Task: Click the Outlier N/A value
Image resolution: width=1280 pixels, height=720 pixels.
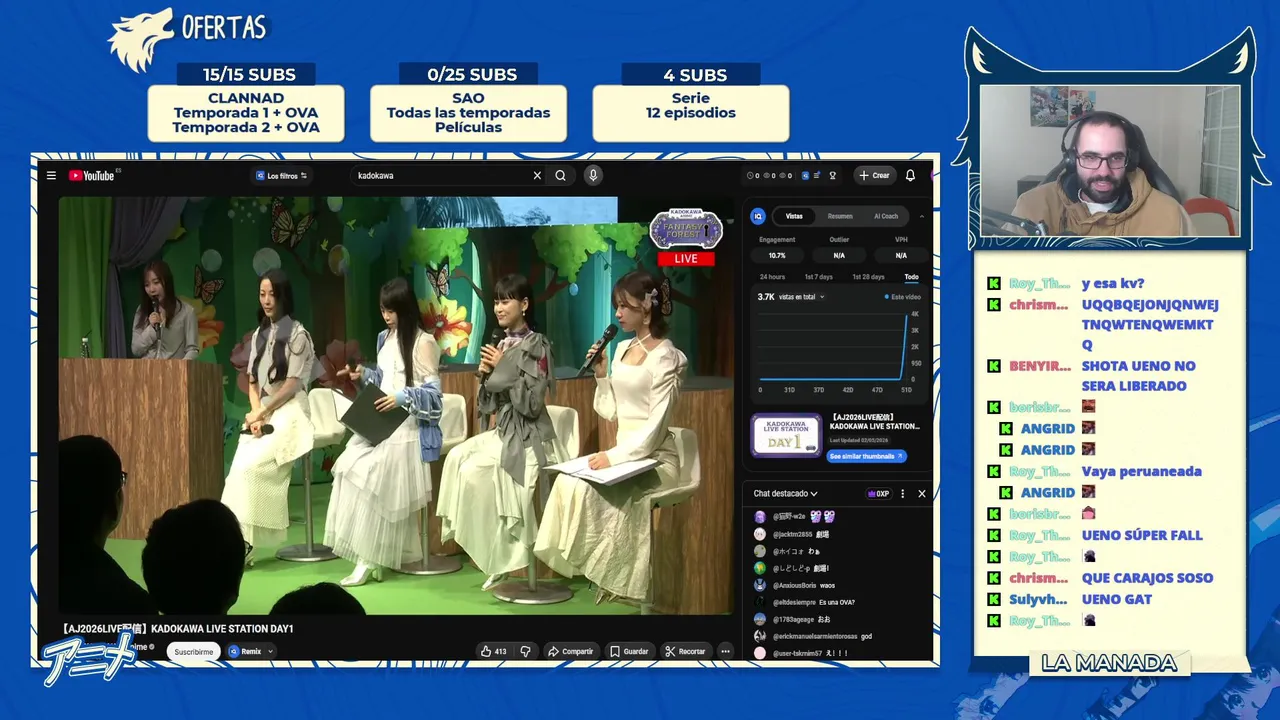Action: click(839, 255)
